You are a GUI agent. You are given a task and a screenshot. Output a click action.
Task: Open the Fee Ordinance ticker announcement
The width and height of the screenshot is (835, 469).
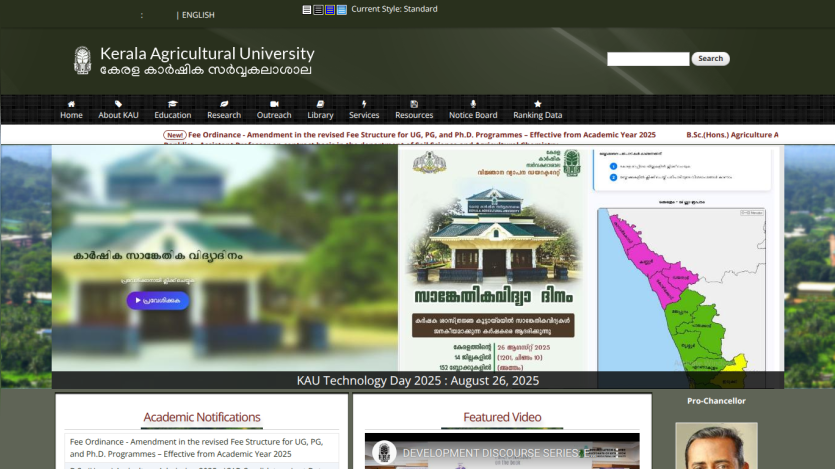tap(422, 135)
